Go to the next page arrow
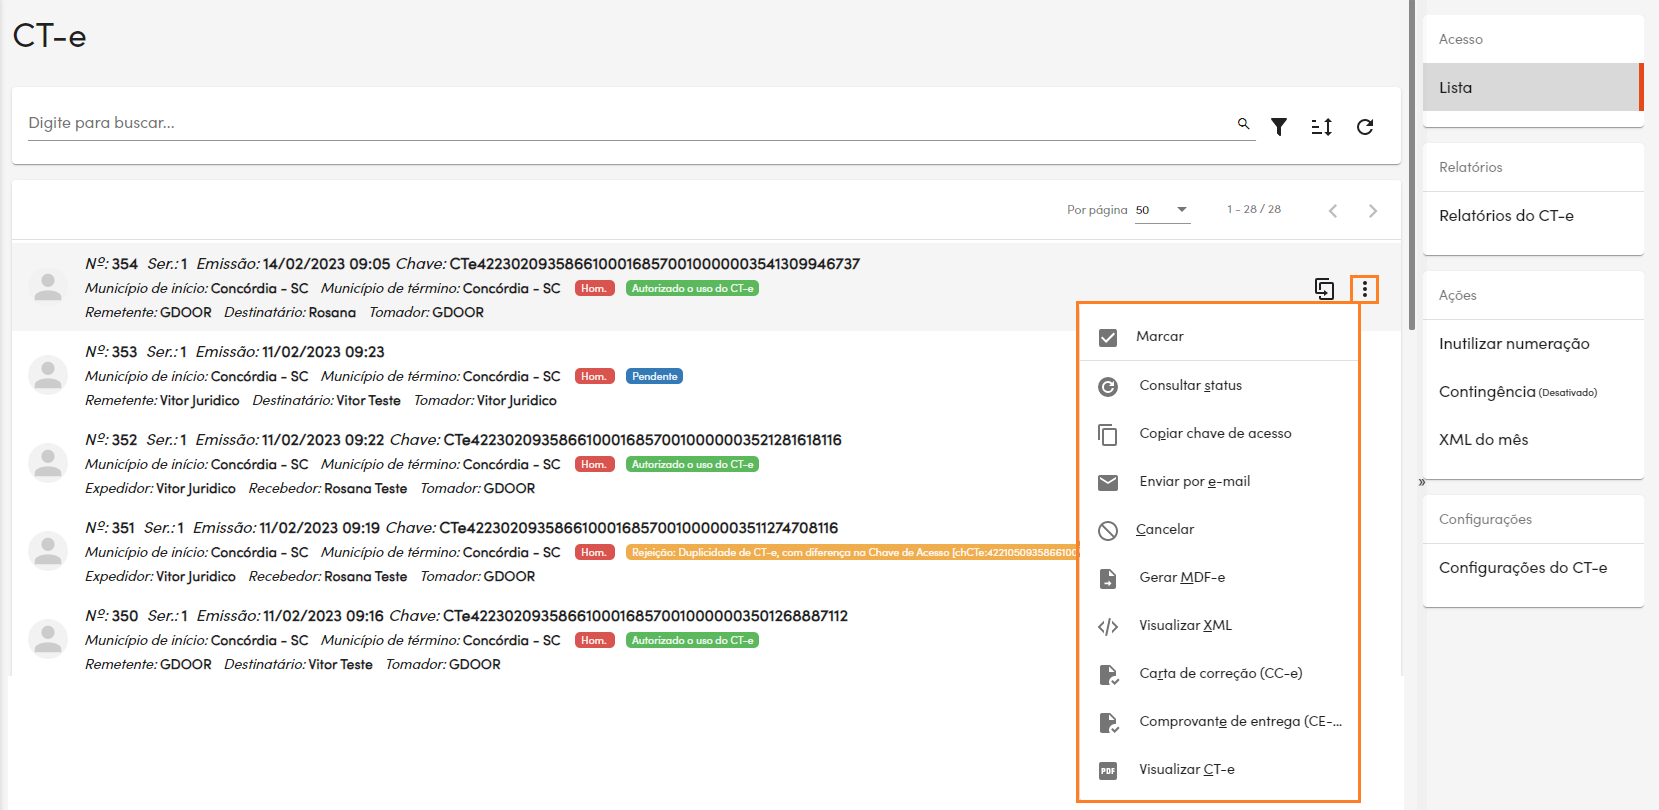The image size is (1659, 810). 1373,210
